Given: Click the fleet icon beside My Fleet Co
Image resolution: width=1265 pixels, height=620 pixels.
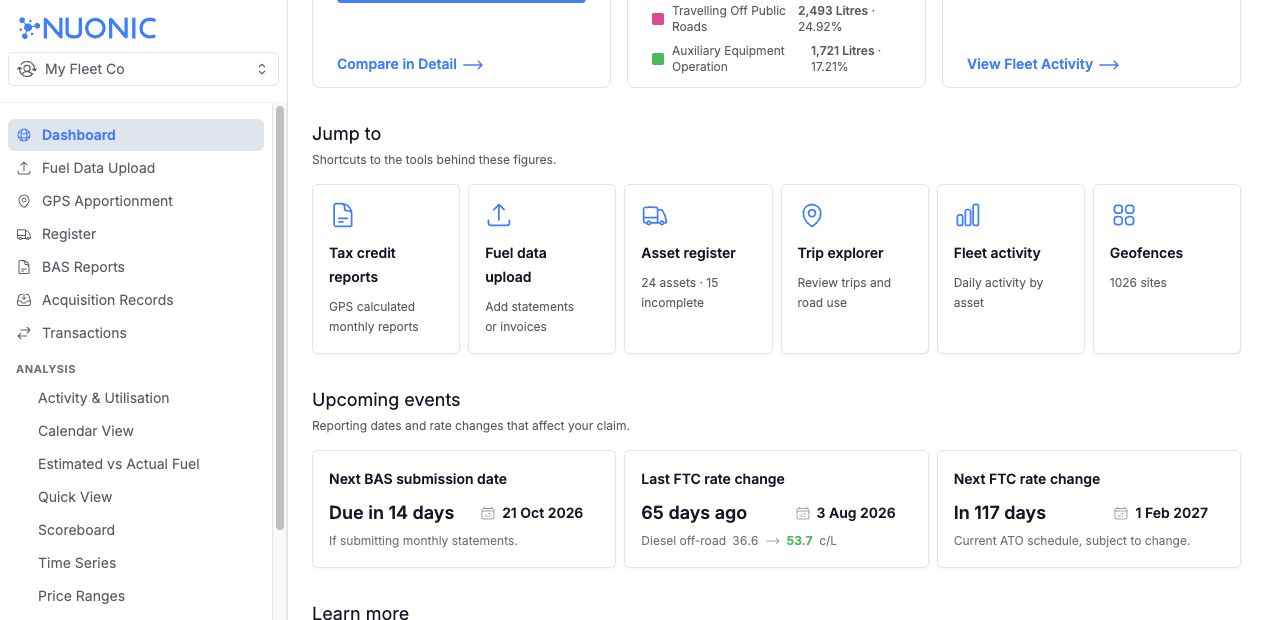Looking at the screenshot, I should (27, 69).
